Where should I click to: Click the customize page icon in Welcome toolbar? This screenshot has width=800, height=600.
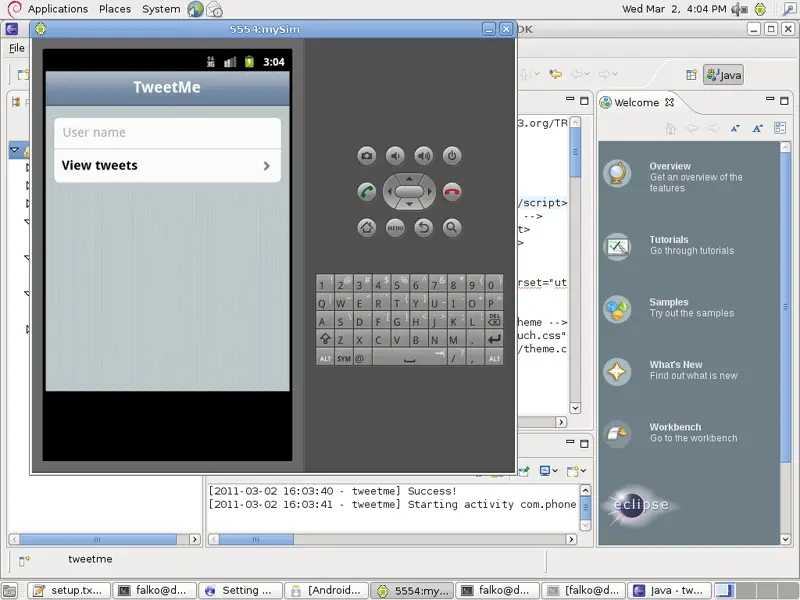point(780,128)
